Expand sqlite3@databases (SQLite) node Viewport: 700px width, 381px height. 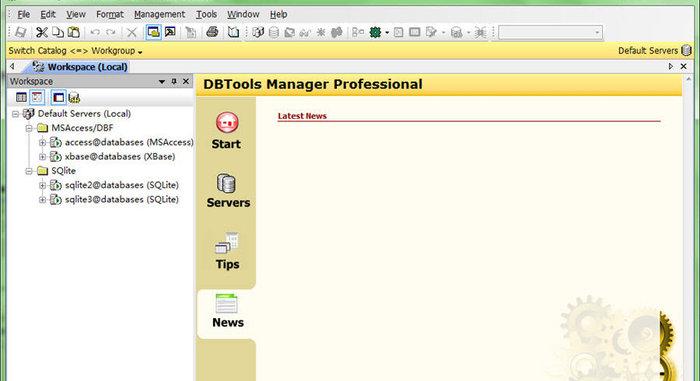point(42,200)
